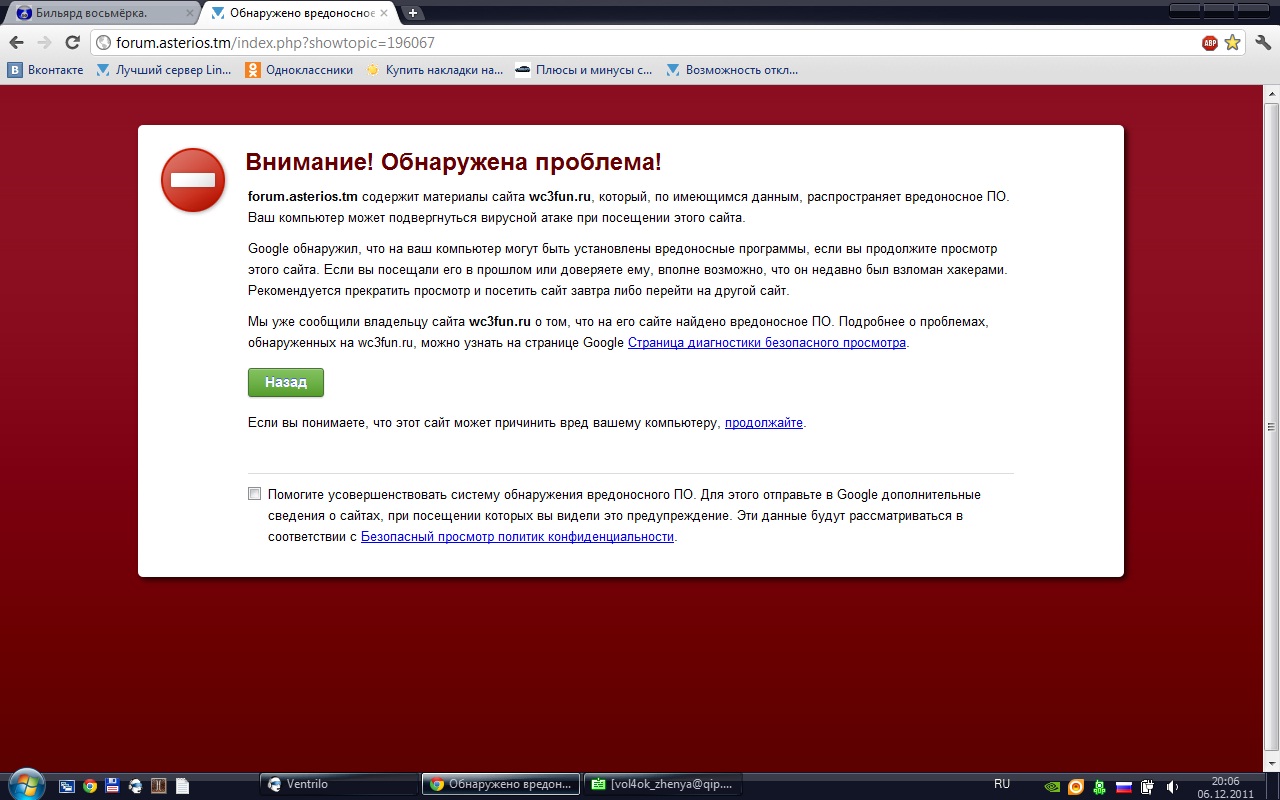Switch to Ventrilo taskbar window
The width and height of the screenshot is (1280, 800).
pos(339,785)
